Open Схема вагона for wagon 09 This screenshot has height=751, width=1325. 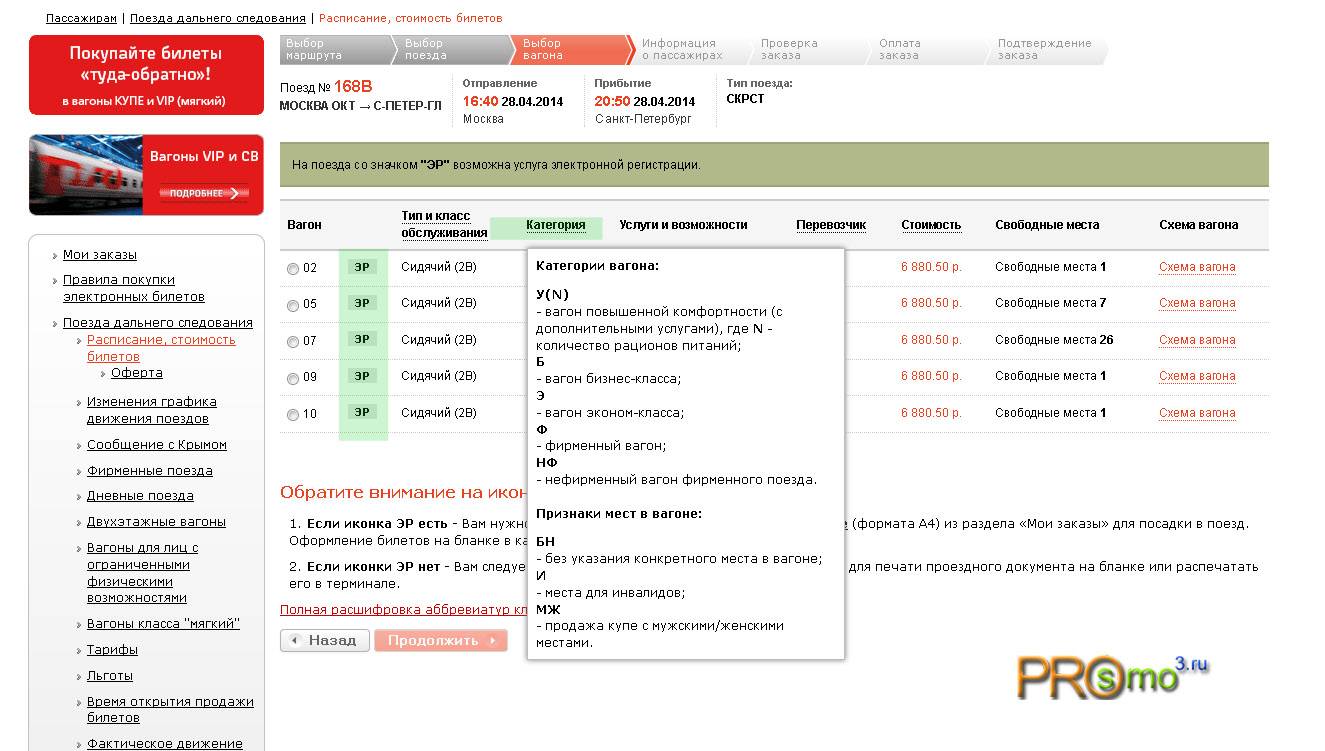(x=1197, y=376)
